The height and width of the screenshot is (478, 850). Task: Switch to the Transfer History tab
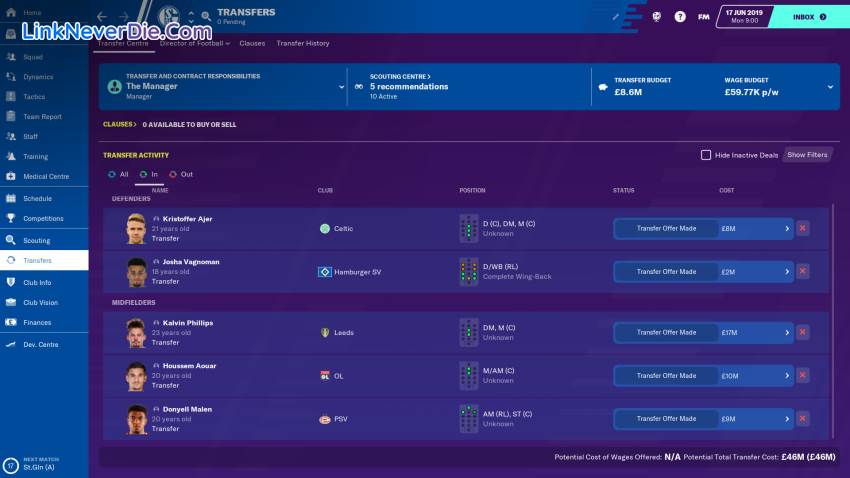(302, 43)
